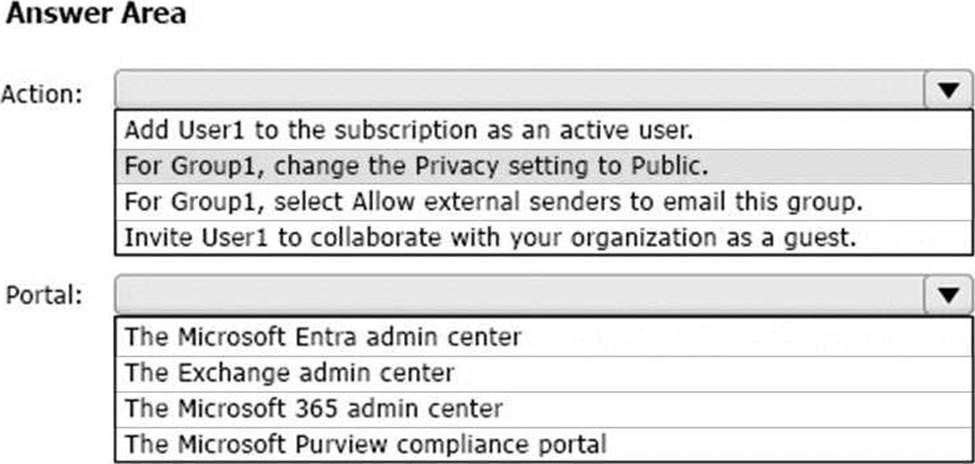Choose Invite User1 as a guest option
The image size is (975, 464).
(543, 238)
